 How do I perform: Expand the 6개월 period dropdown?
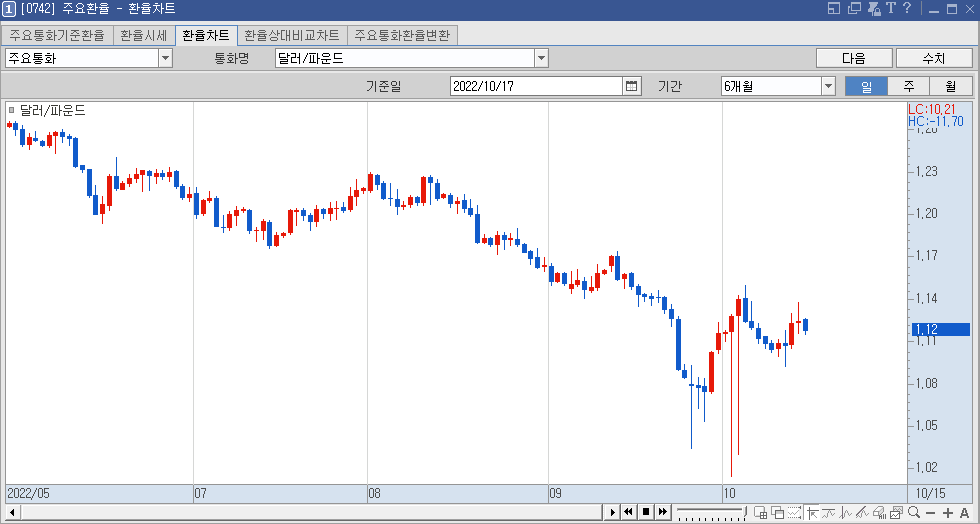[828, 86]
